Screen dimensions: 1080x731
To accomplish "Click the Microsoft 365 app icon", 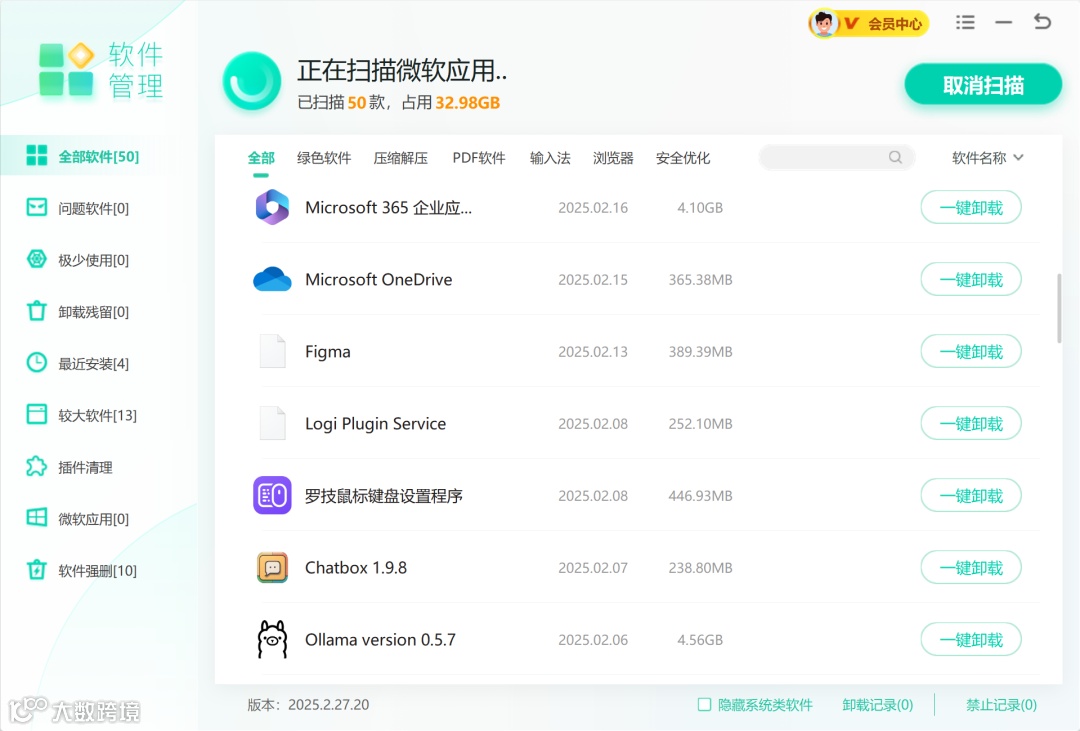I will (272, 207).
